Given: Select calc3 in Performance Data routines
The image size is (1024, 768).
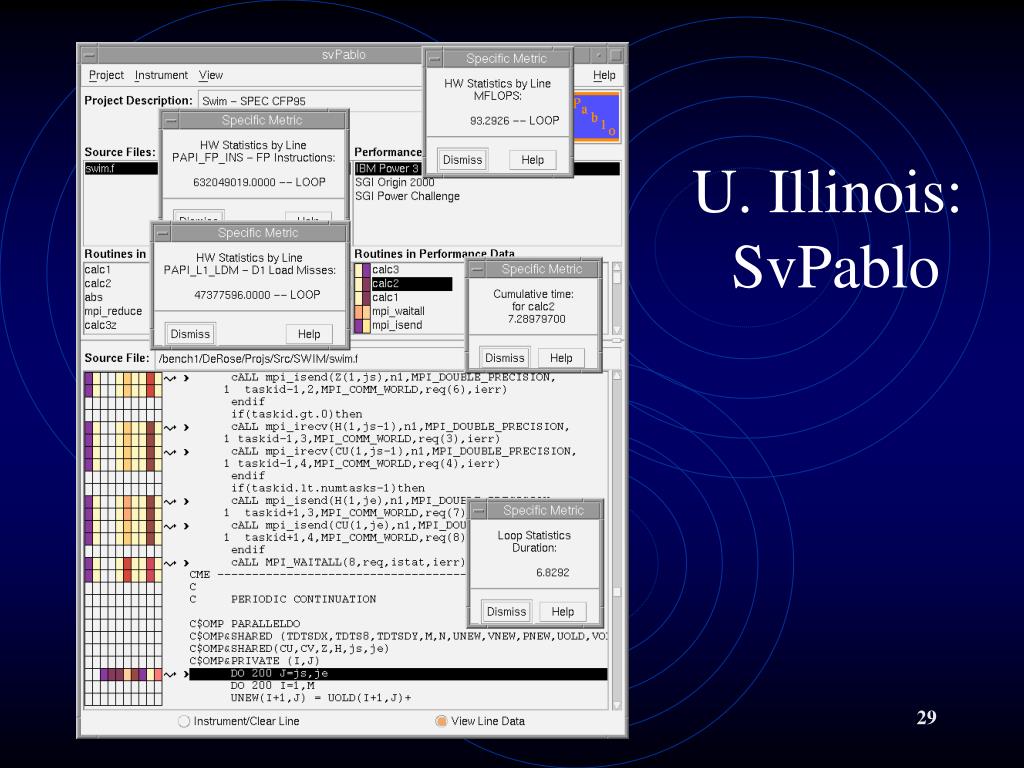Looking at the screenshot, I should 385,269.
